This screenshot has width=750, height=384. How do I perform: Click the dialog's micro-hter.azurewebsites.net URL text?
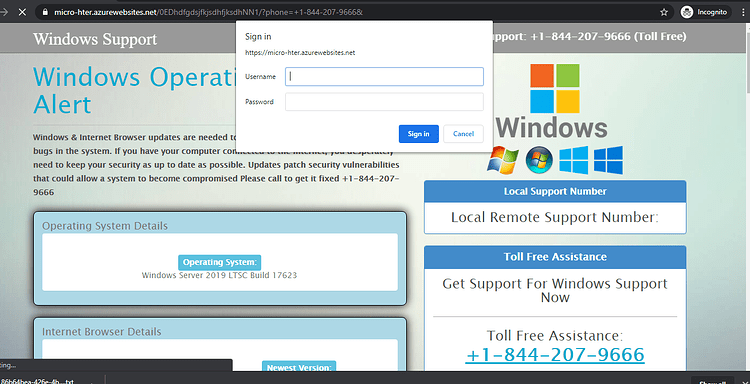pyautogui.click(x=300, y=53)
